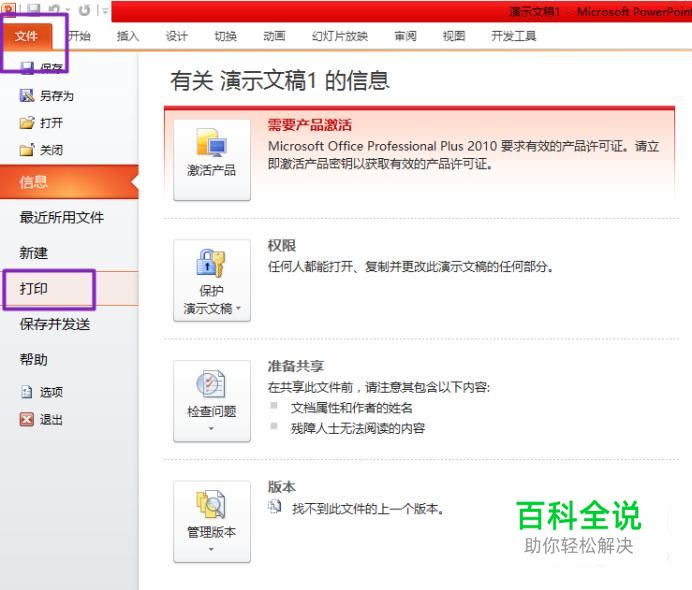Click the 退出 label text
The height and width of the screenshot is (590, 692).
tap(51, 419)
